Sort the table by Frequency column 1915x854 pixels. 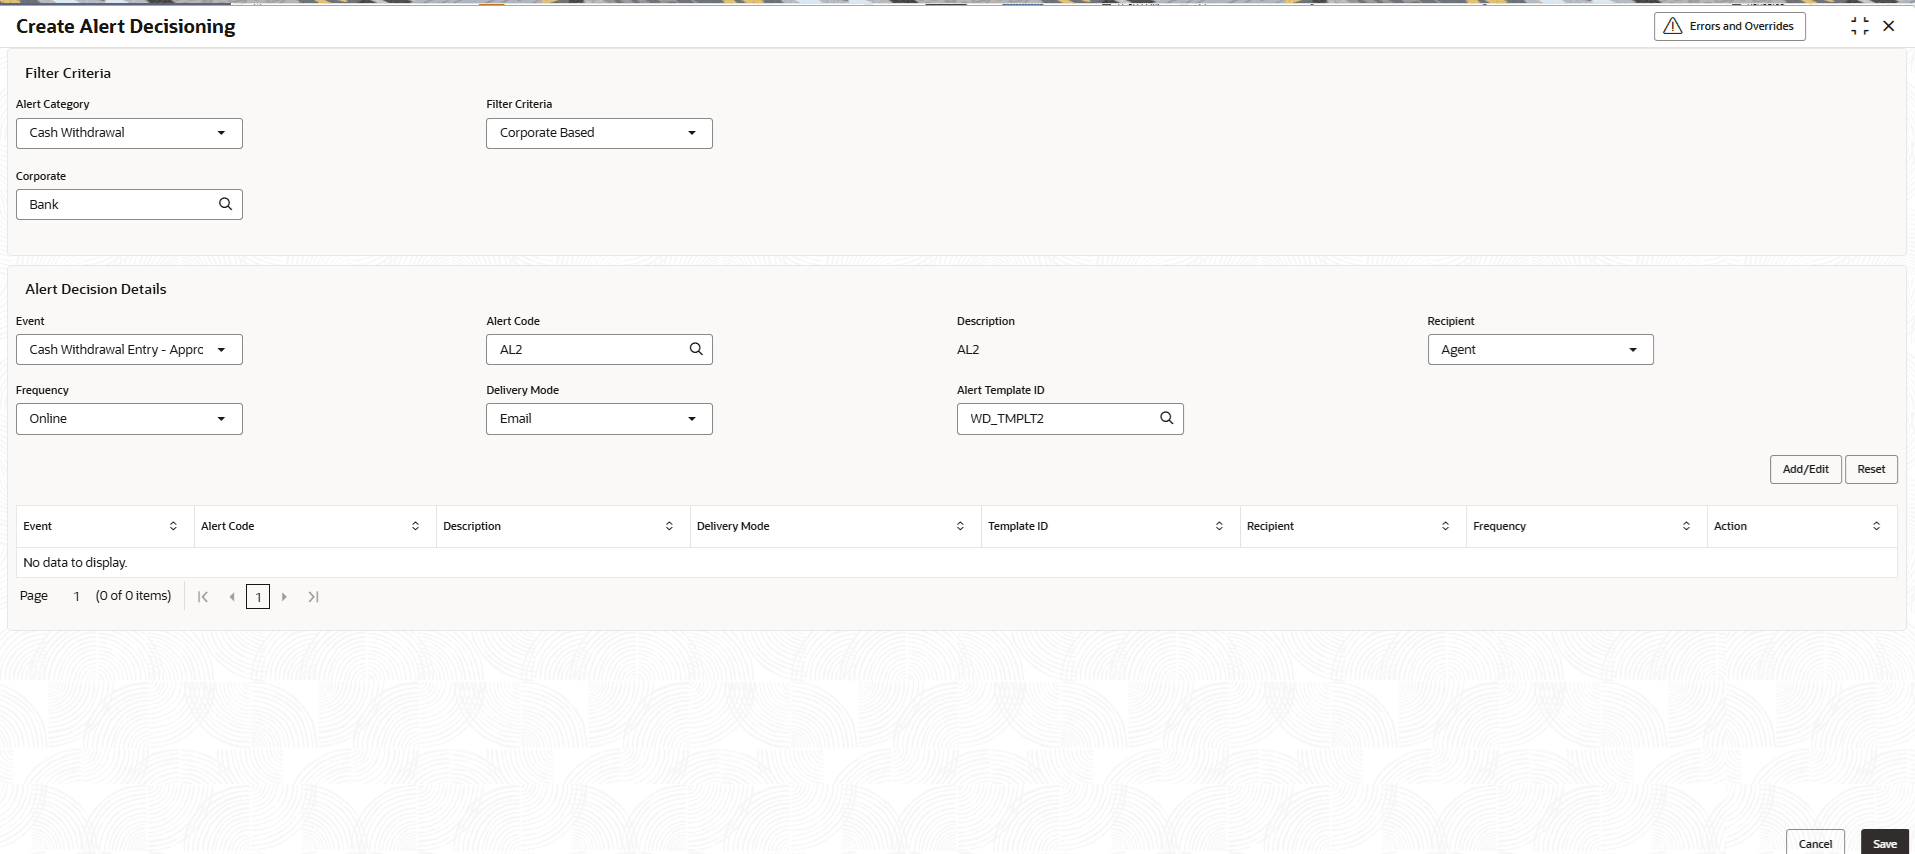point(1687,526)
